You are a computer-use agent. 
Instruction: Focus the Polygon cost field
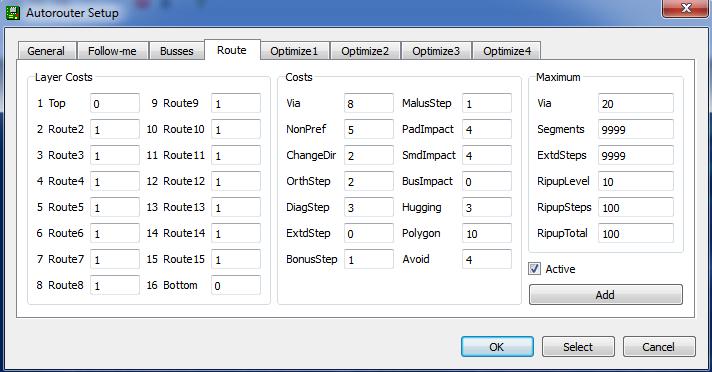click(487, 233)
